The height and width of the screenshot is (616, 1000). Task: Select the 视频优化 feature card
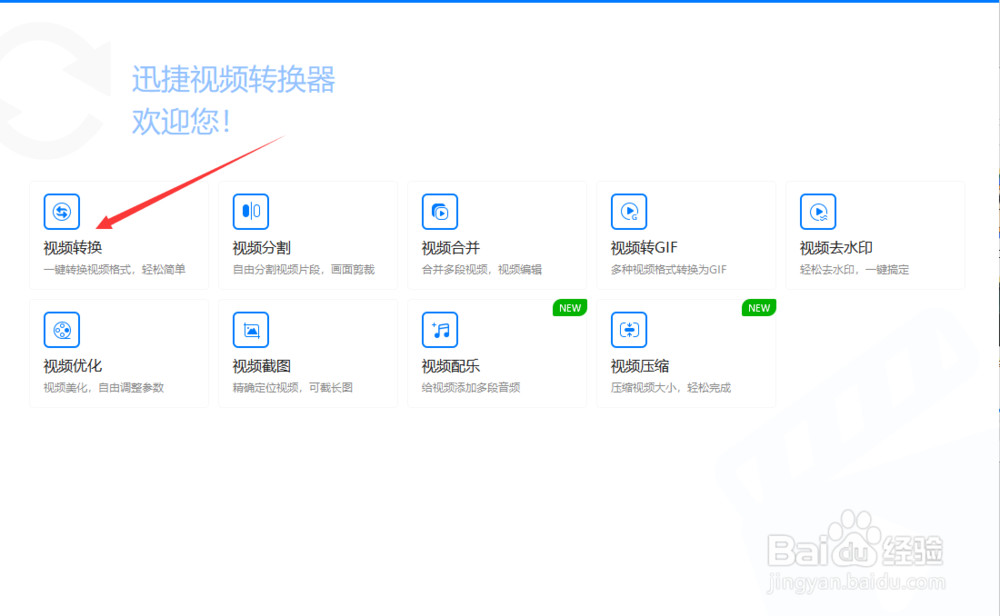pyautogui.click(x=120, y=353)
